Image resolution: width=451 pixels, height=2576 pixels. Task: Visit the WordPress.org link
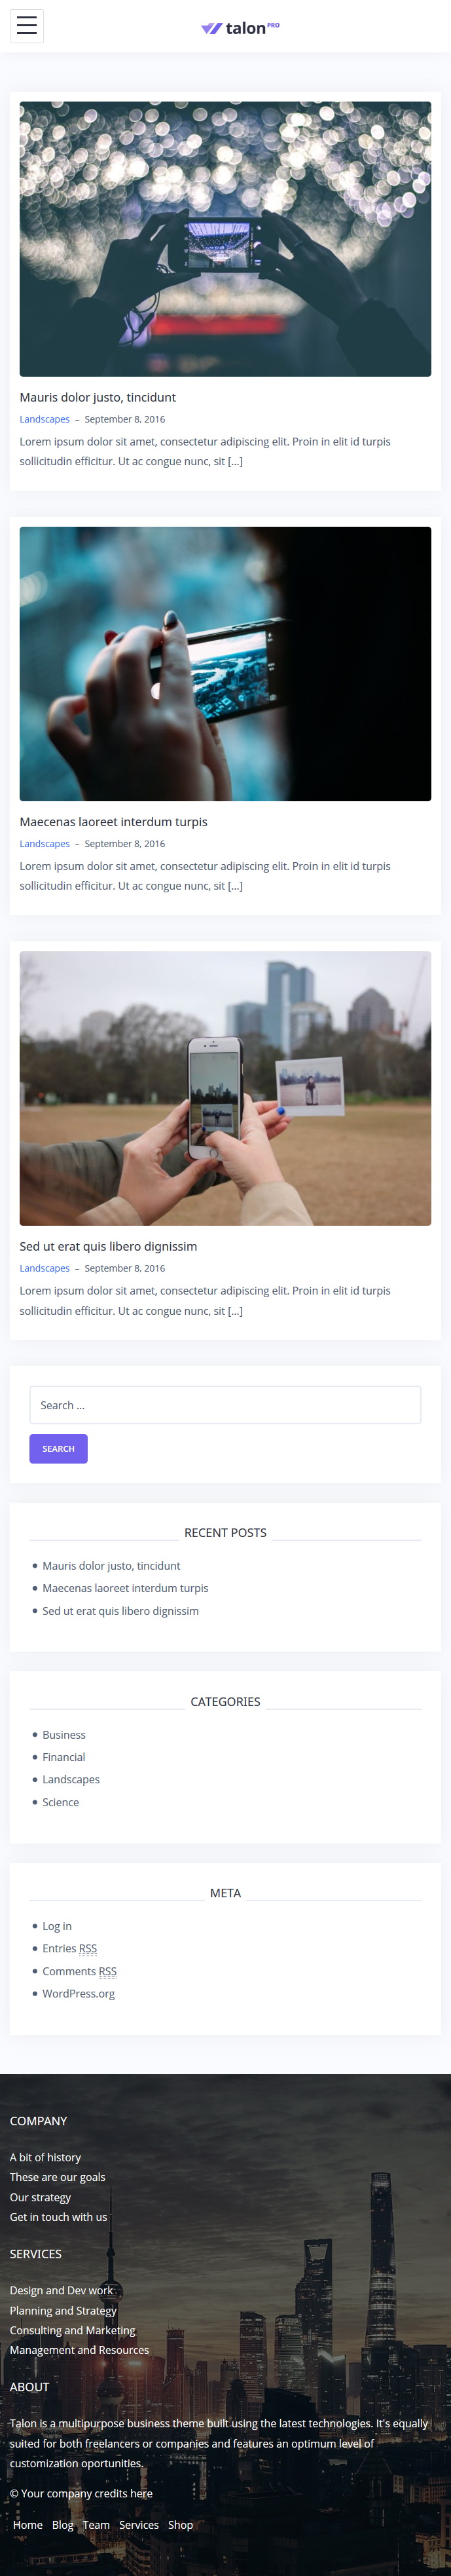coord(78,1993)
